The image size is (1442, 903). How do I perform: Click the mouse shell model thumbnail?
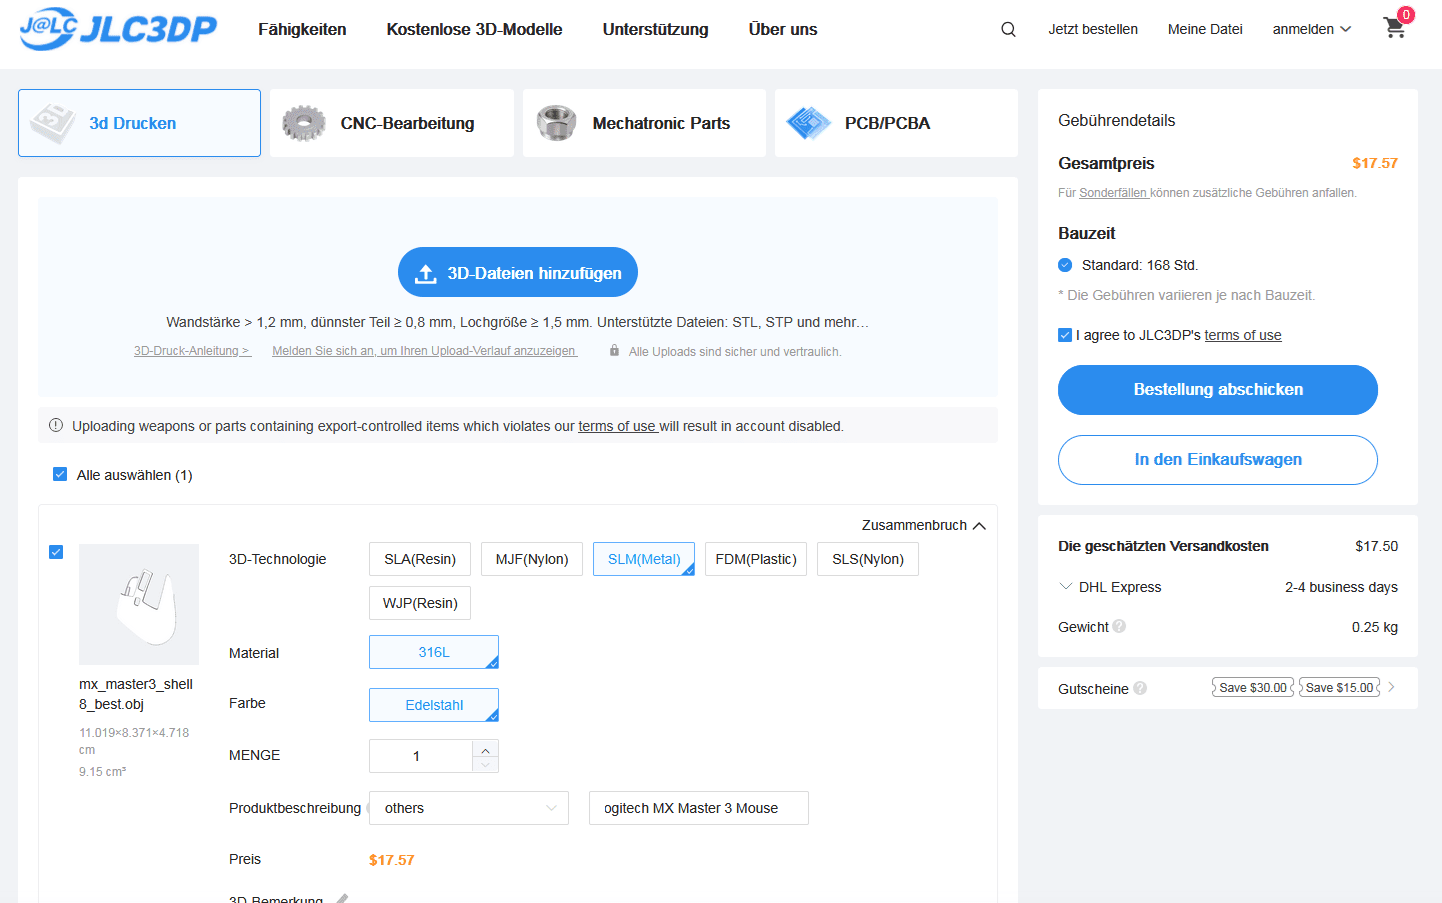139,604
